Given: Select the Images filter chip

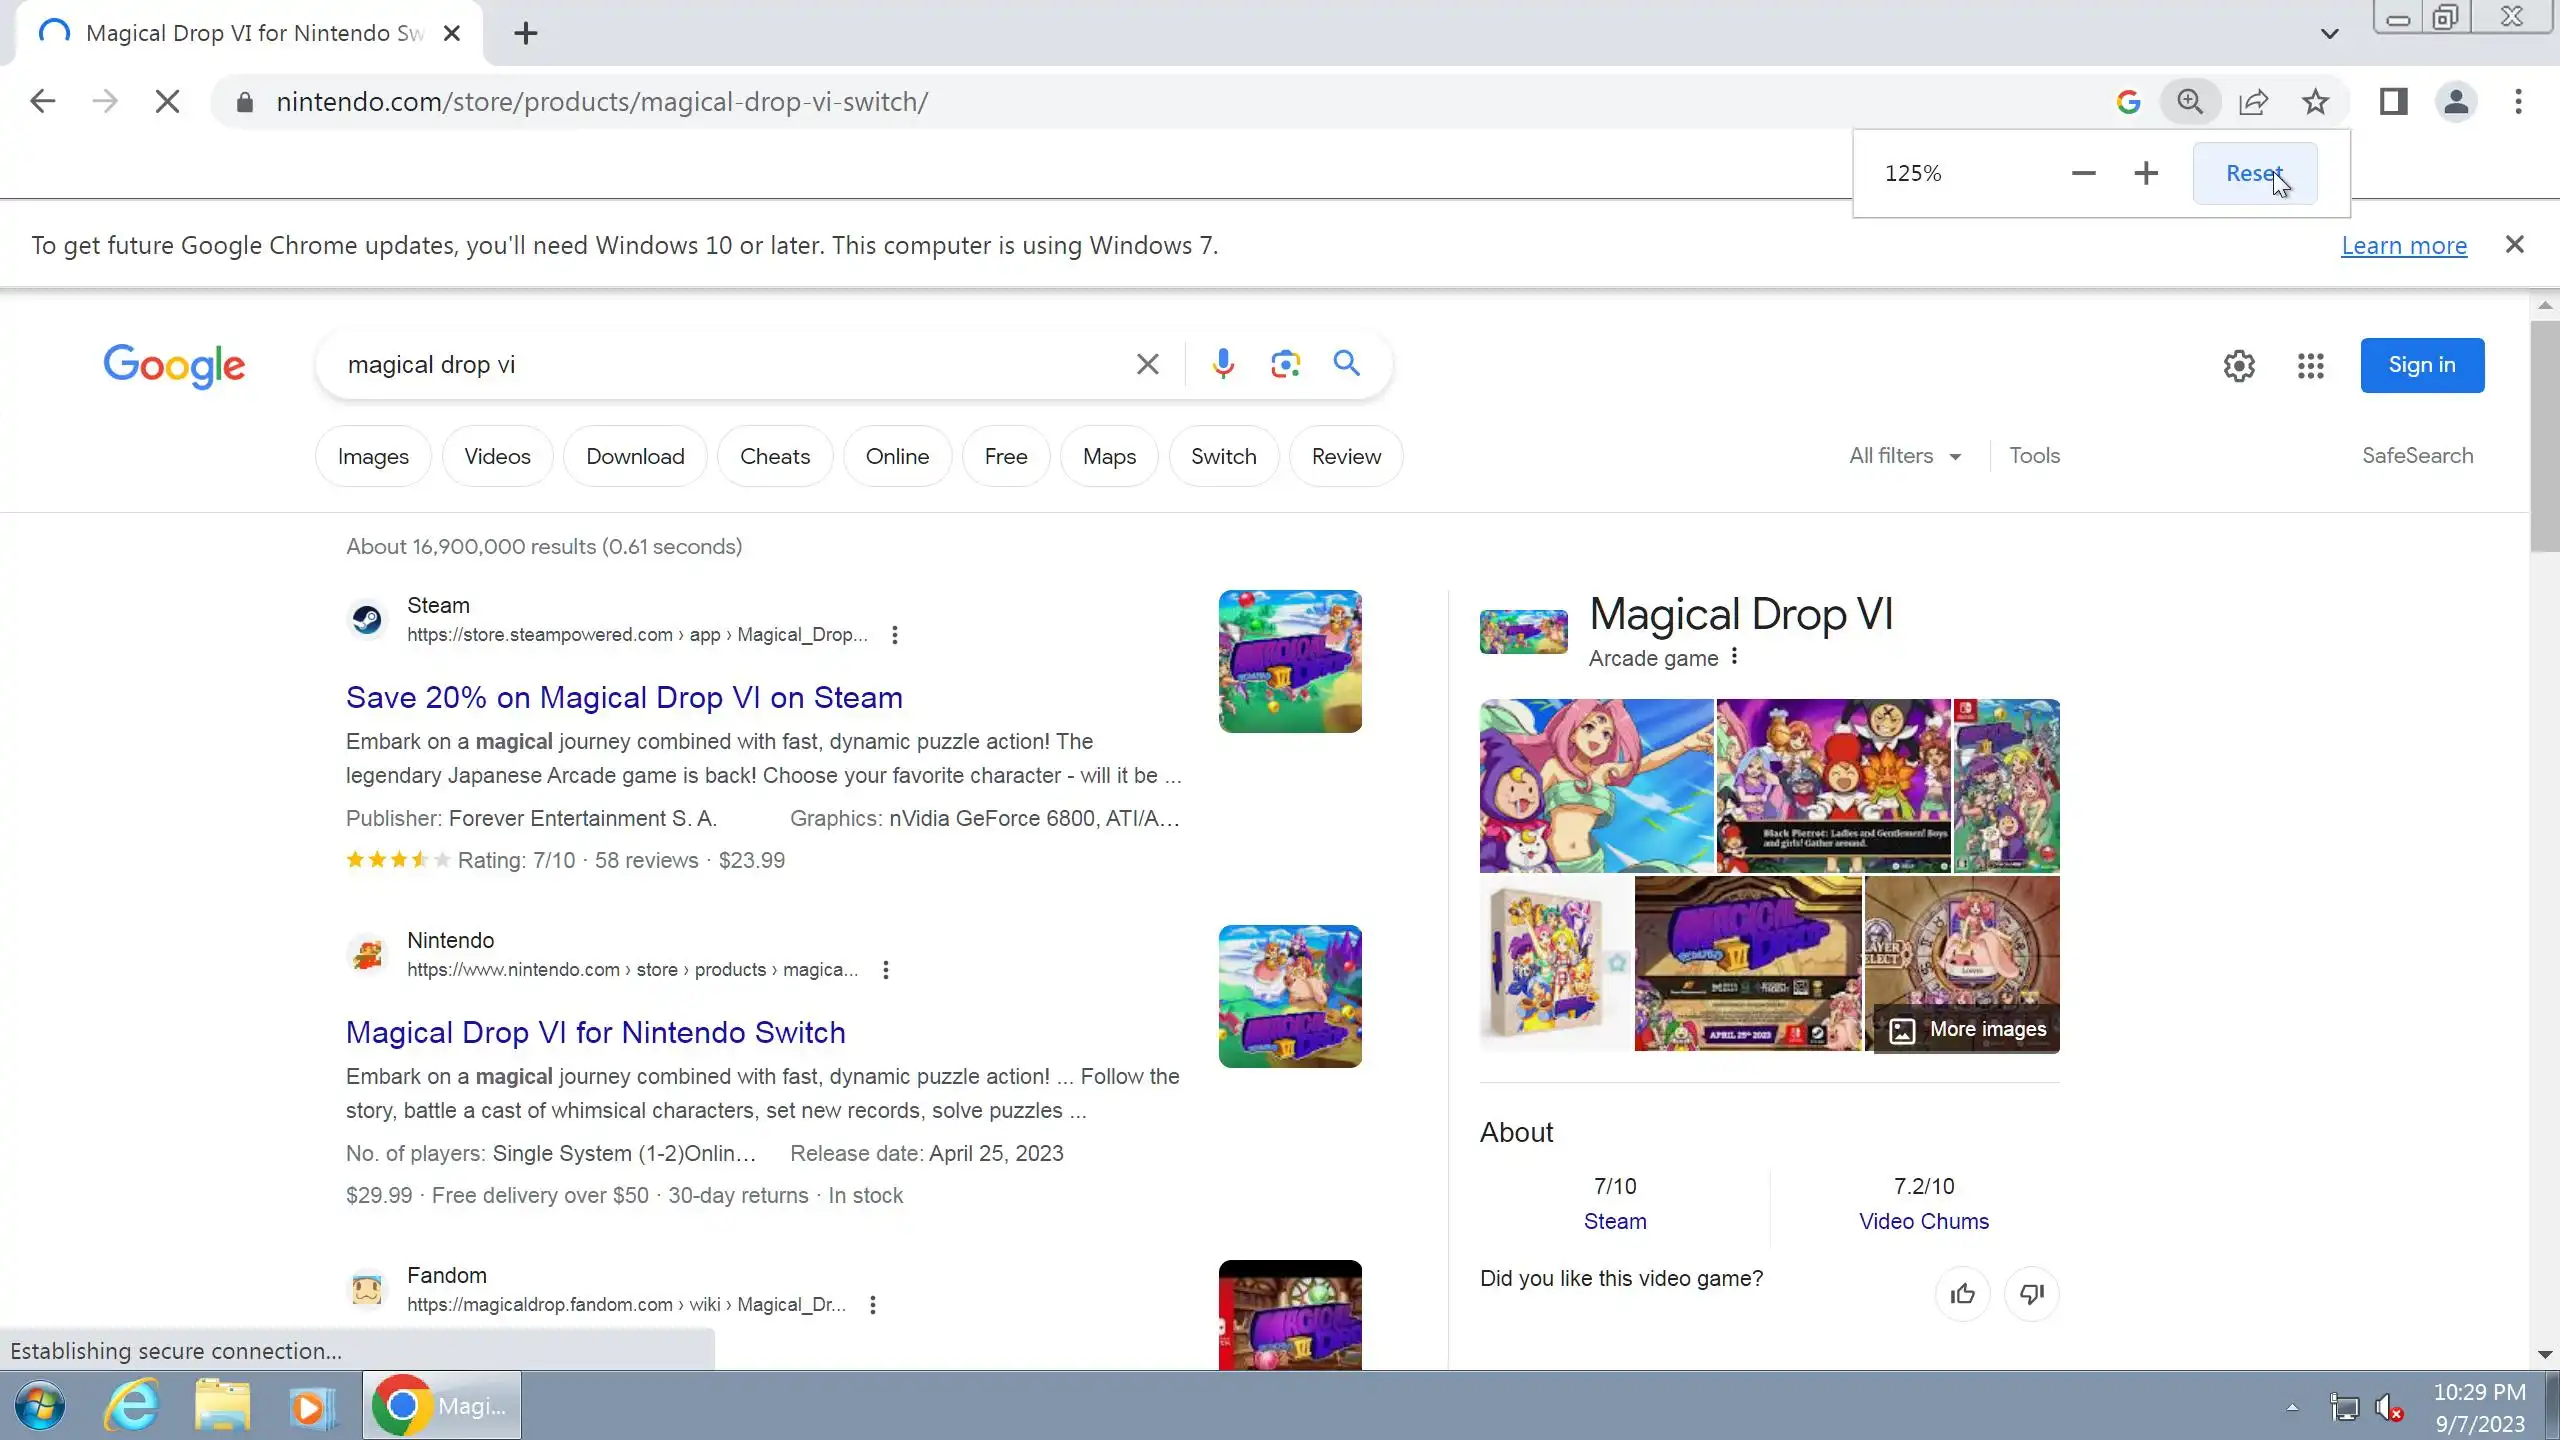Looking at the screenshot, I should [x=373, y=457].
